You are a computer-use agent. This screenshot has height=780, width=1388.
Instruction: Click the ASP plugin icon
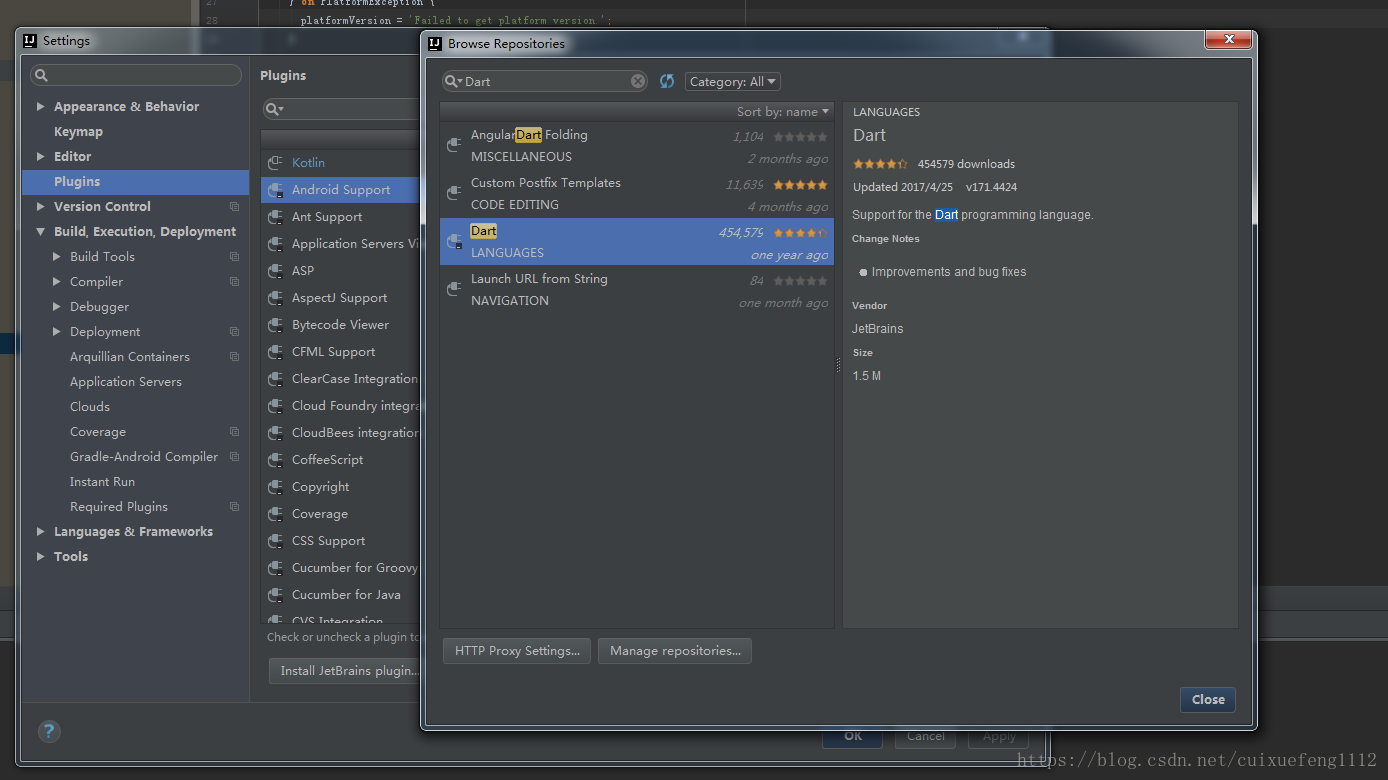275,271
